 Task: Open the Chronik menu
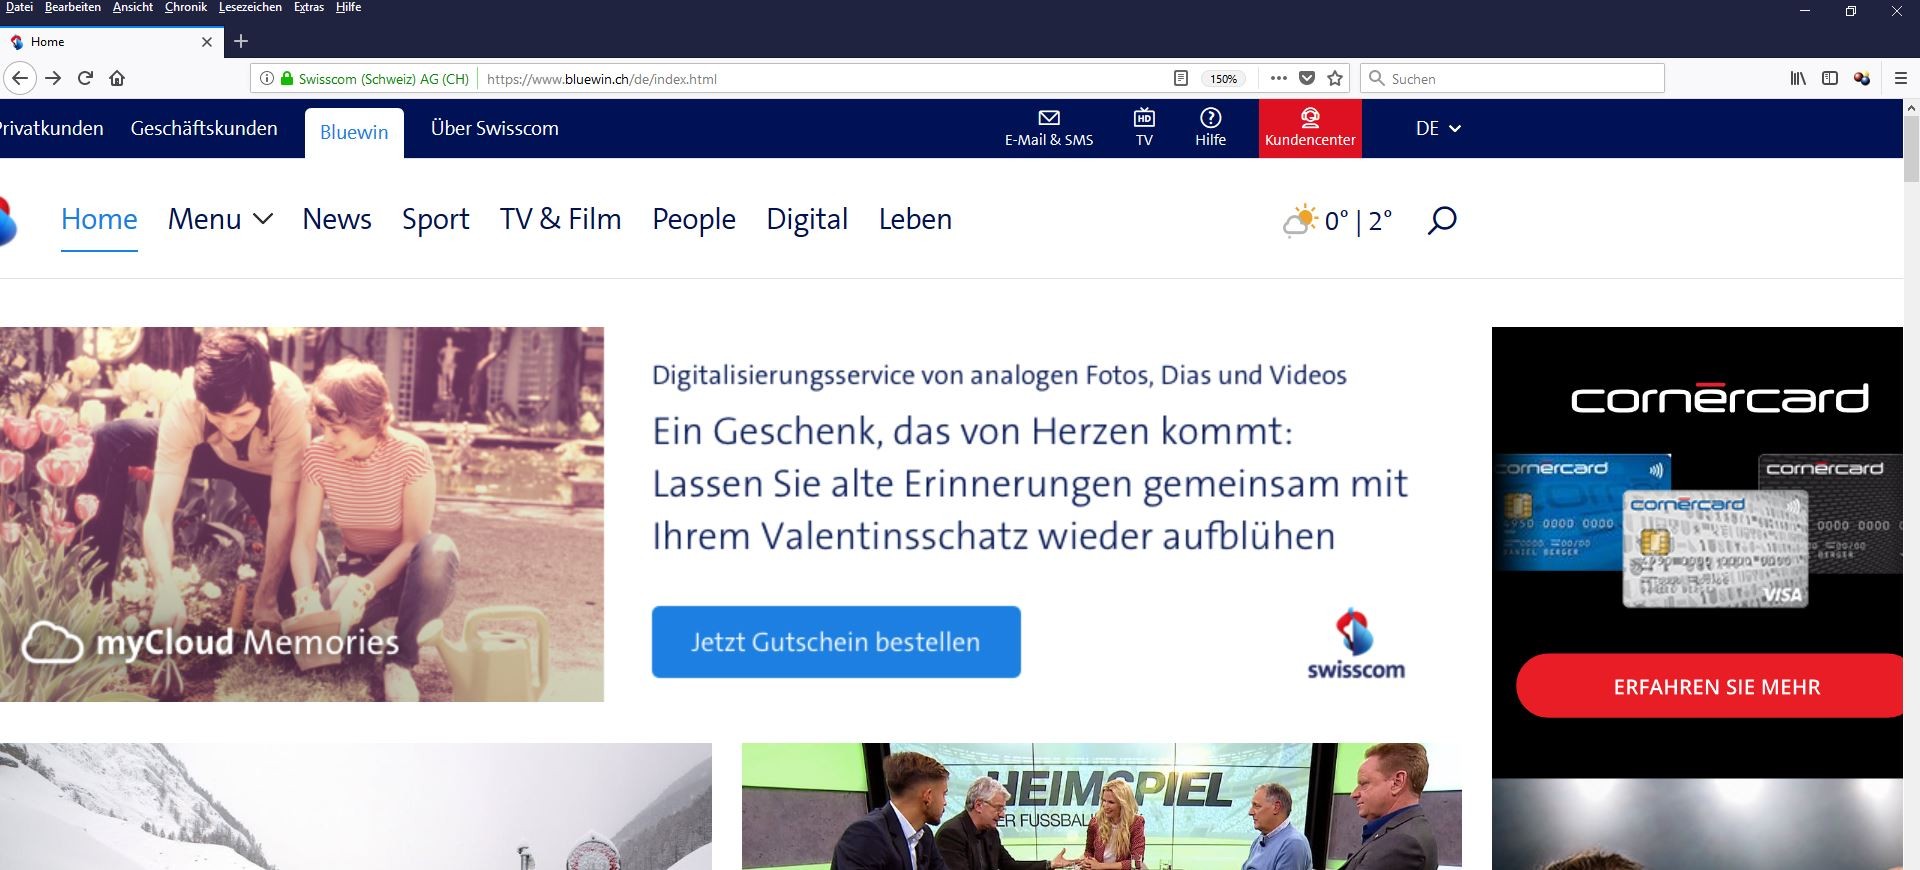click(x=185, y=7)
